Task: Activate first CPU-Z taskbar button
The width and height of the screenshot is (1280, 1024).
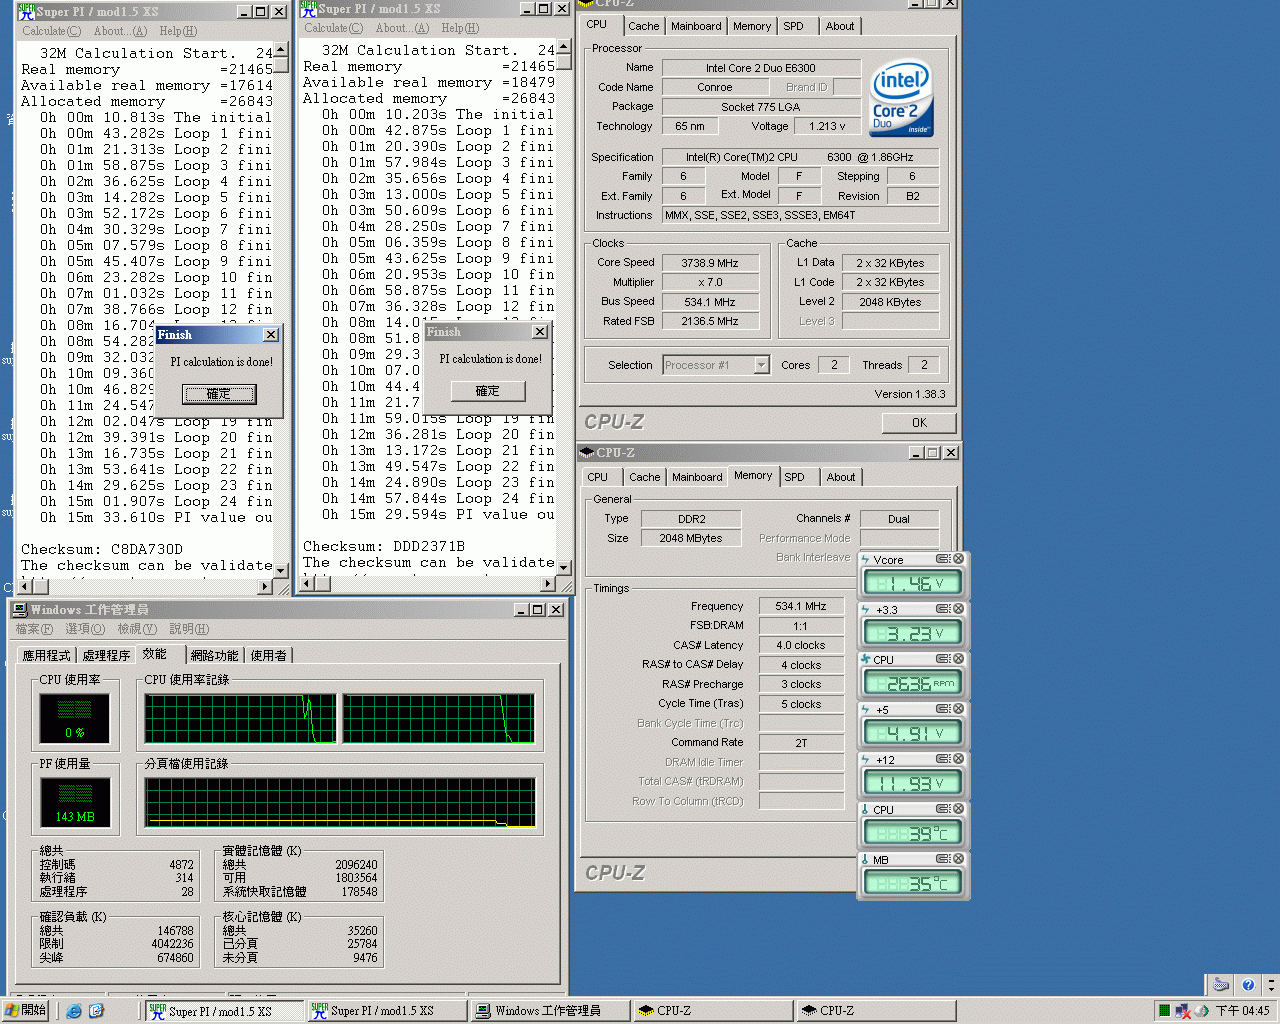Action: pyautogui.click(x=711, y=1011)
